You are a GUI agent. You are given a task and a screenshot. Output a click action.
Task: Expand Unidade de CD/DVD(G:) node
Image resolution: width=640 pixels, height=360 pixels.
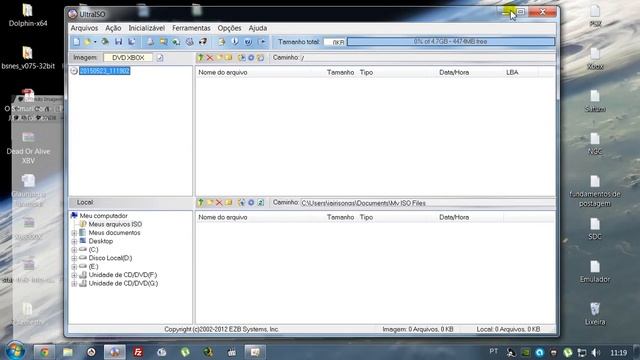74,284
